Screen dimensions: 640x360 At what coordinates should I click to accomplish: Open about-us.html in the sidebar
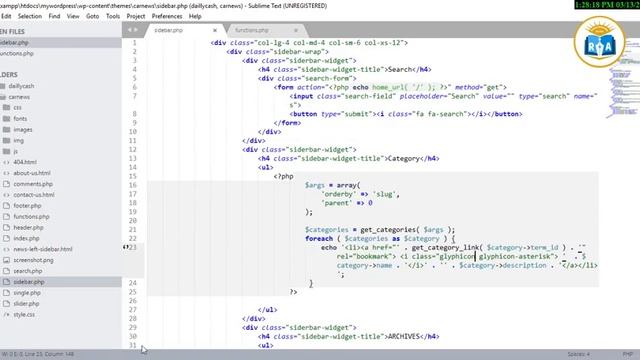(32, 173)
